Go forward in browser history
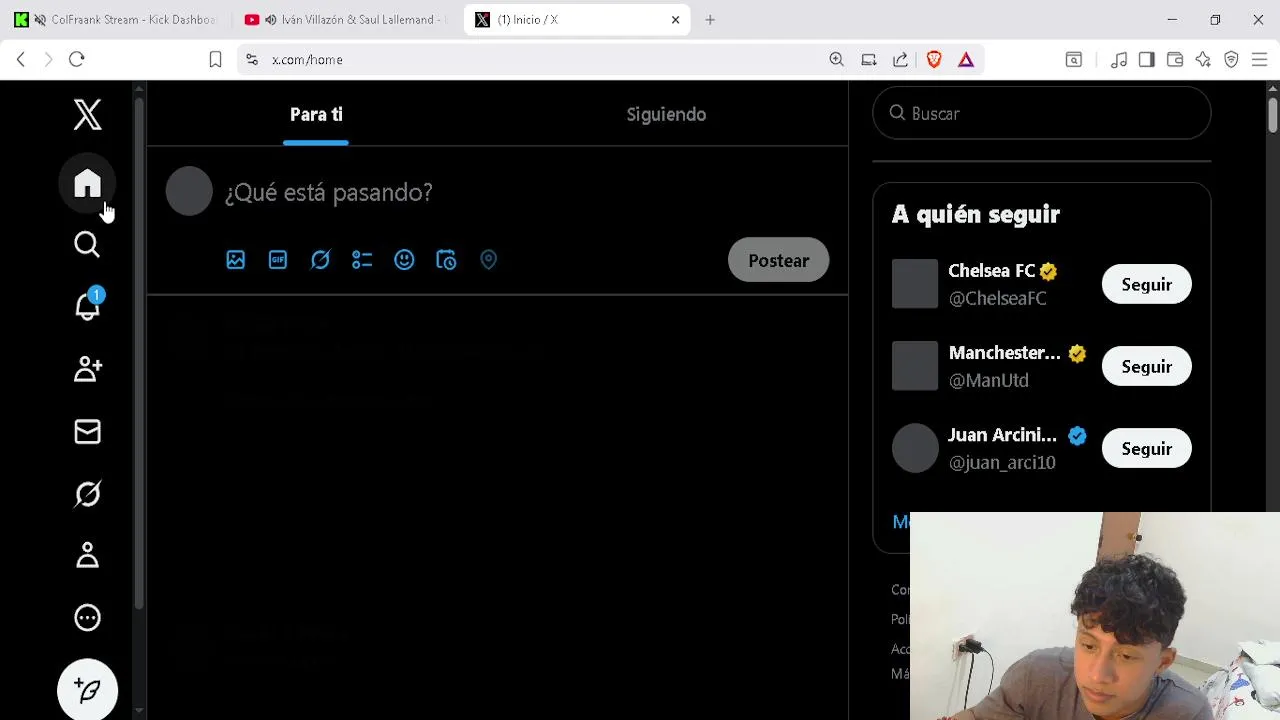 pos(48,59)
